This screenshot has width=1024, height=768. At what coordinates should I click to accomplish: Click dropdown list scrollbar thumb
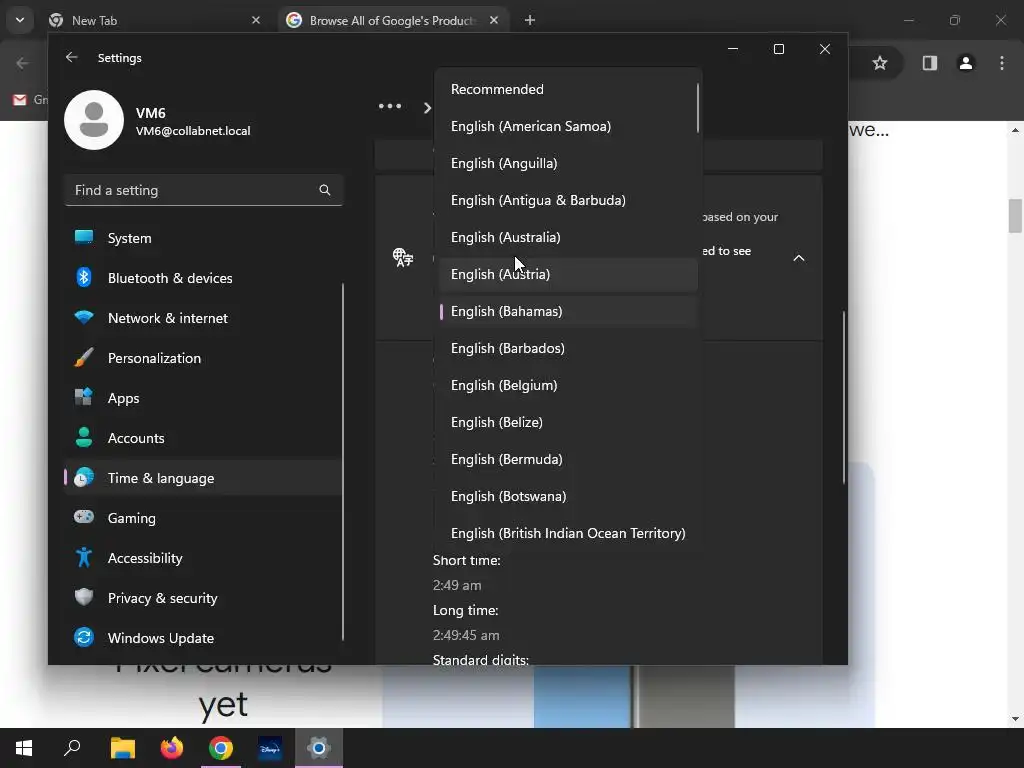click(697, 108)
